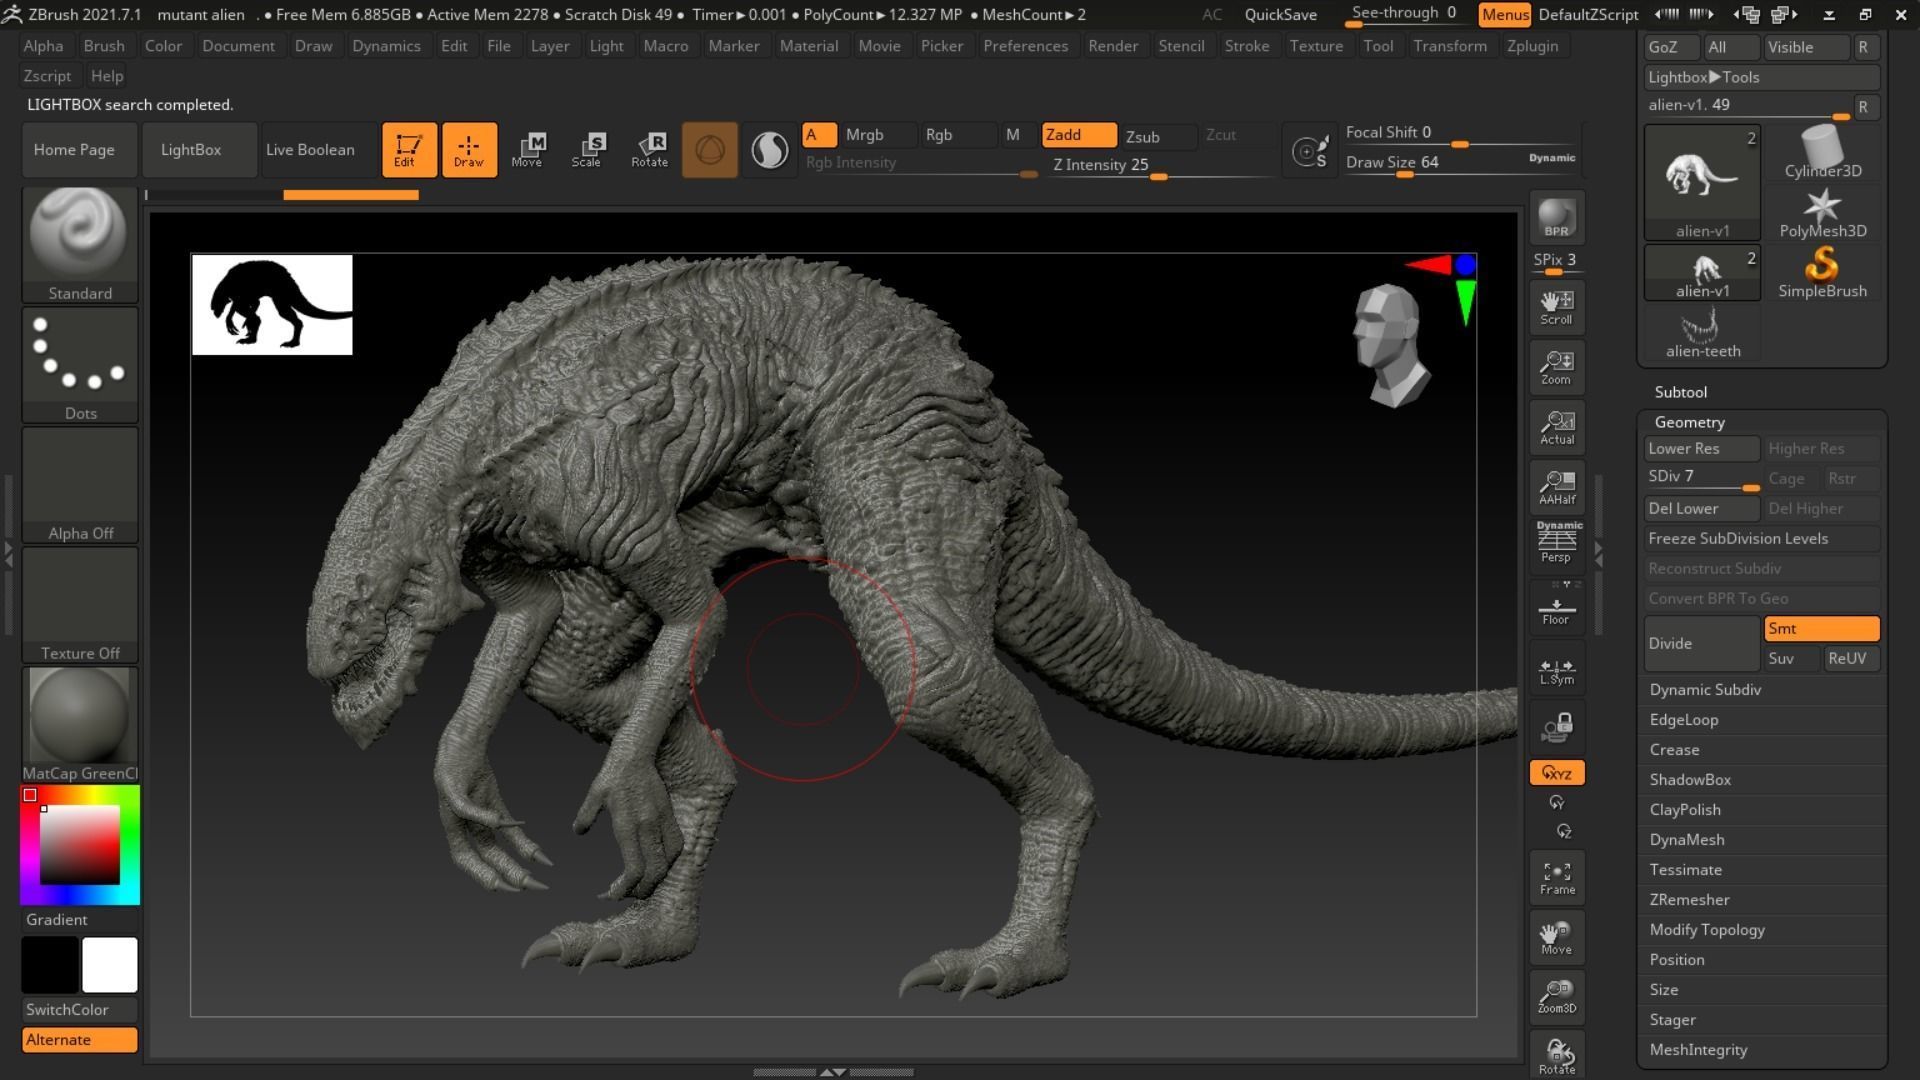Toggle Zadd sculpting mode

1077,134
